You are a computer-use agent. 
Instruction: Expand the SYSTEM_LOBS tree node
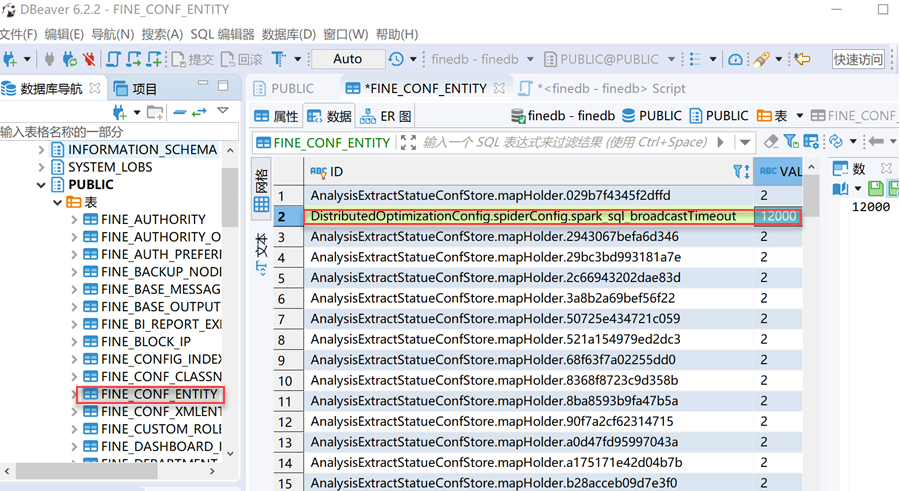41,167
